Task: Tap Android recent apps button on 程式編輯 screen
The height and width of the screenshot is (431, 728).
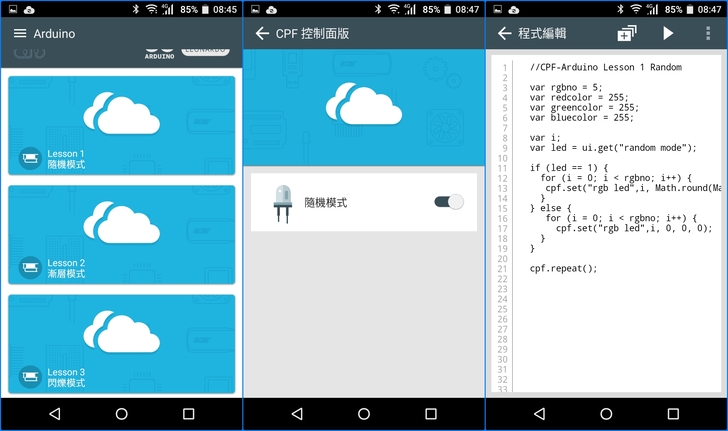Action: click(673, 414)
